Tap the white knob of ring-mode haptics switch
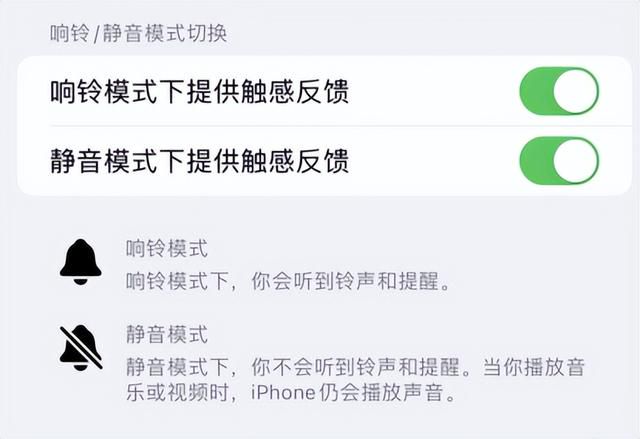Viewport: 640px width, 439px height. coord(576,91)
